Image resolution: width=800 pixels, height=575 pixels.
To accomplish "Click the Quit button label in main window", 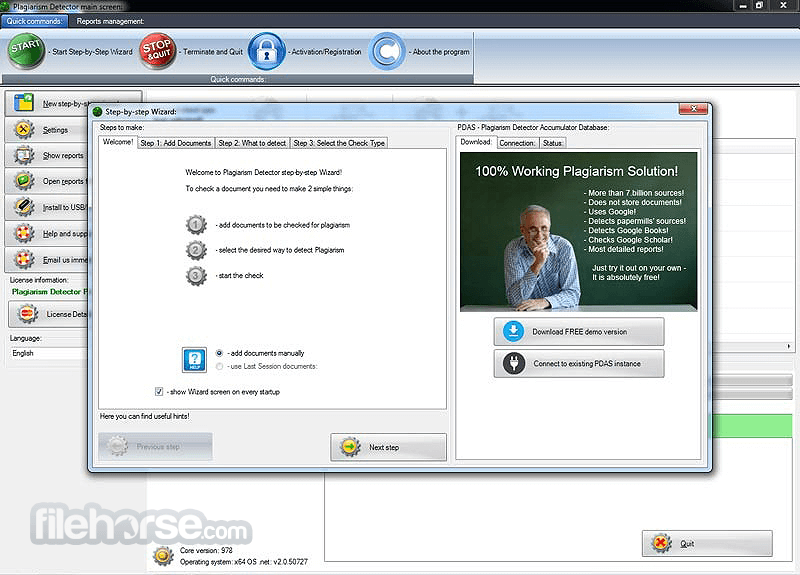I will [x=687, y=544].
